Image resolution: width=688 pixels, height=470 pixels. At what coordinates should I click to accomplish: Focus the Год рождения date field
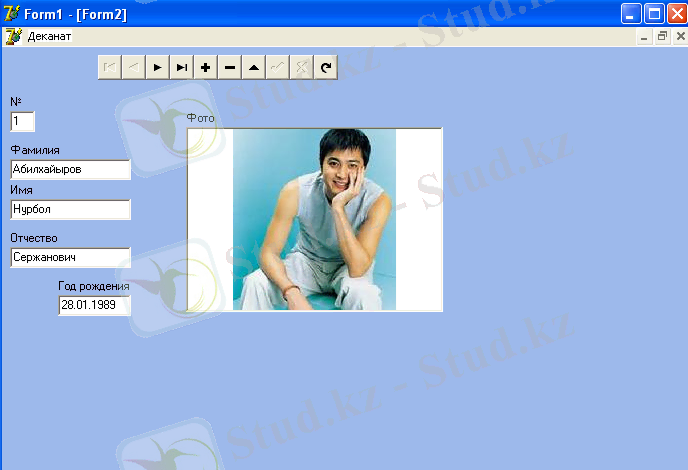tap(94, 305)
